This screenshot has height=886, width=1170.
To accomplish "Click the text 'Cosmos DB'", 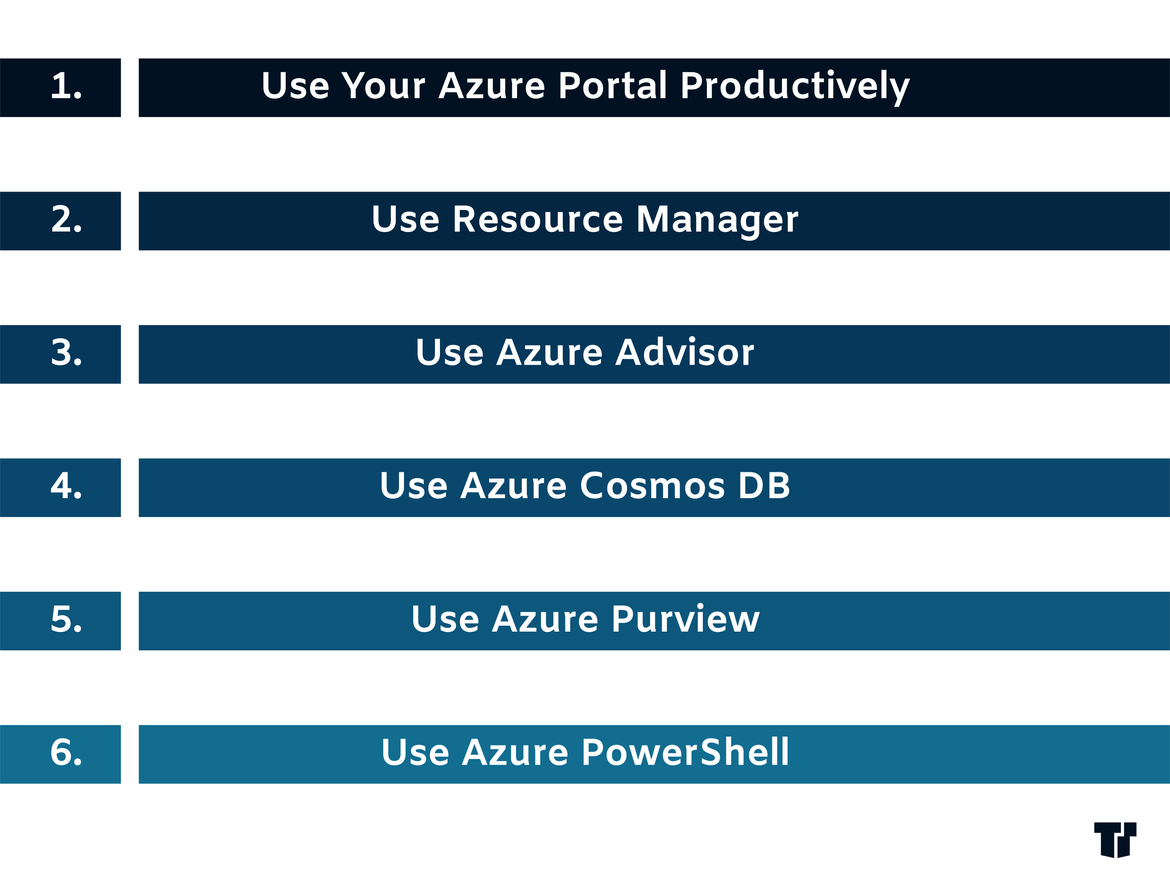I will pos(685,486).
